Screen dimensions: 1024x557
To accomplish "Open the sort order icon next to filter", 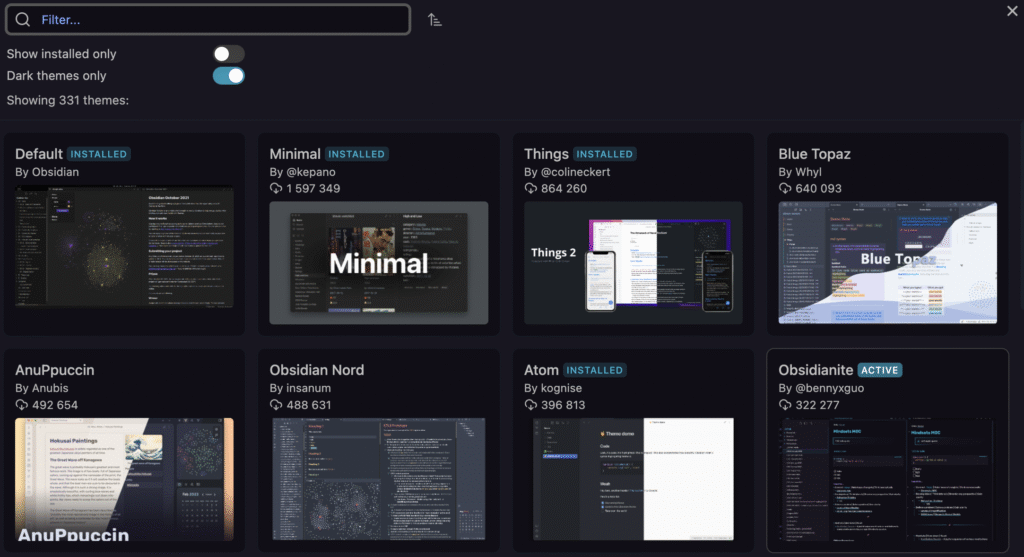I will (434, 20).
